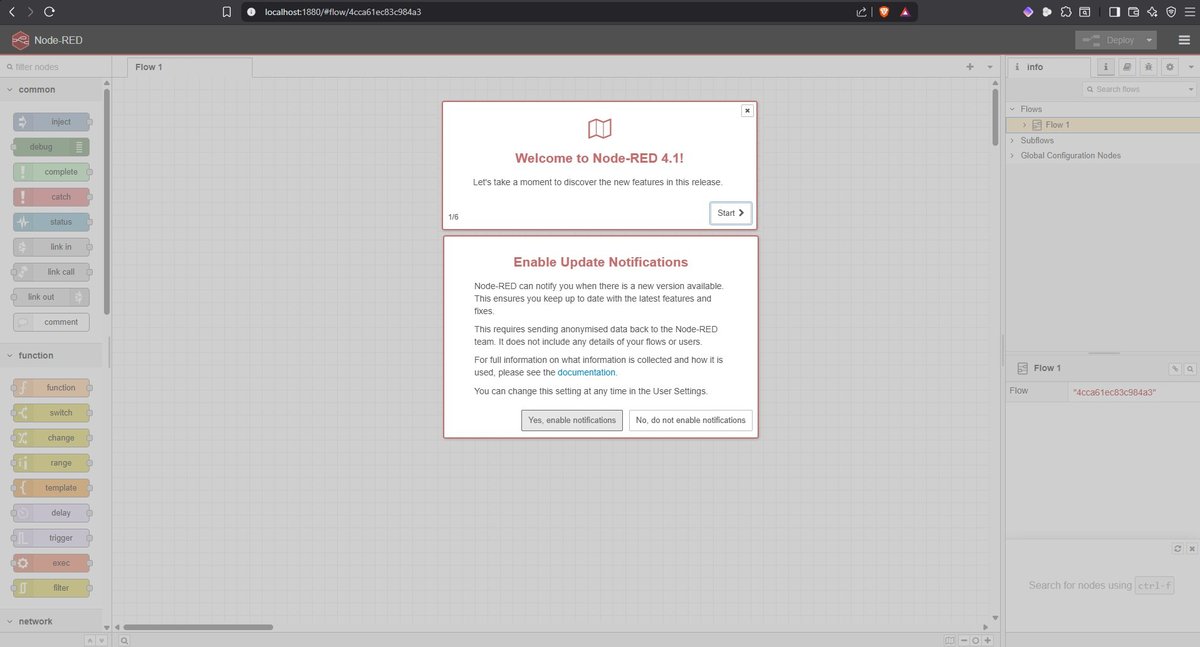This screenshot has width=1200, height=647.
Task: Select the change node in palette
Action: (51, 438)
